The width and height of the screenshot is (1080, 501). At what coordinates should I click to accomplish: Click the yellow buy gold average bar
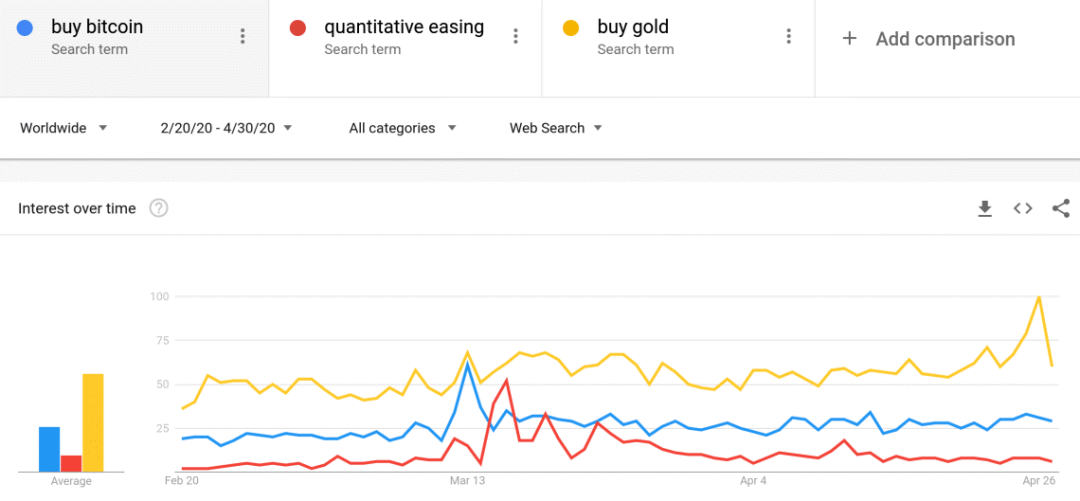click(x=93, y=422)
